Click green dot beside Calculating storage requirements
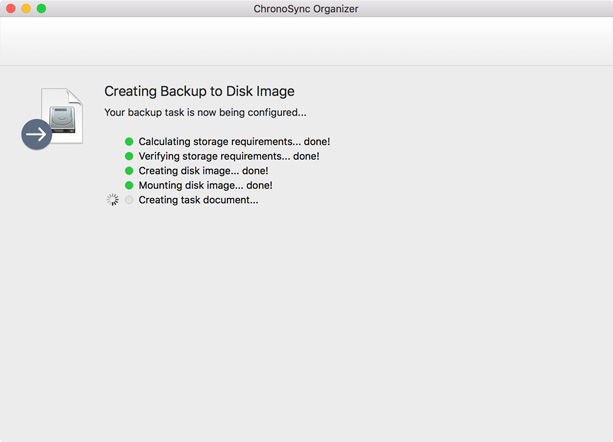Viewport: 613px width, 442px height. coord(129,141)
